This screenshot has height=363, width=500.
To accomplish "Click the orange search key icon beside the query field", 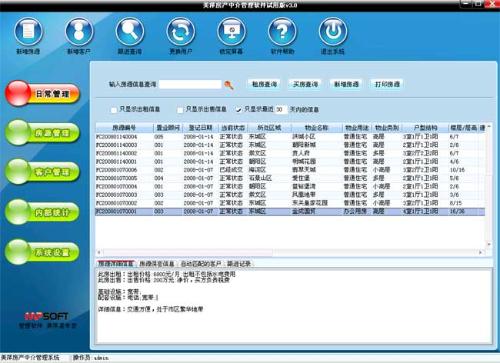I will tap(229, 85).
